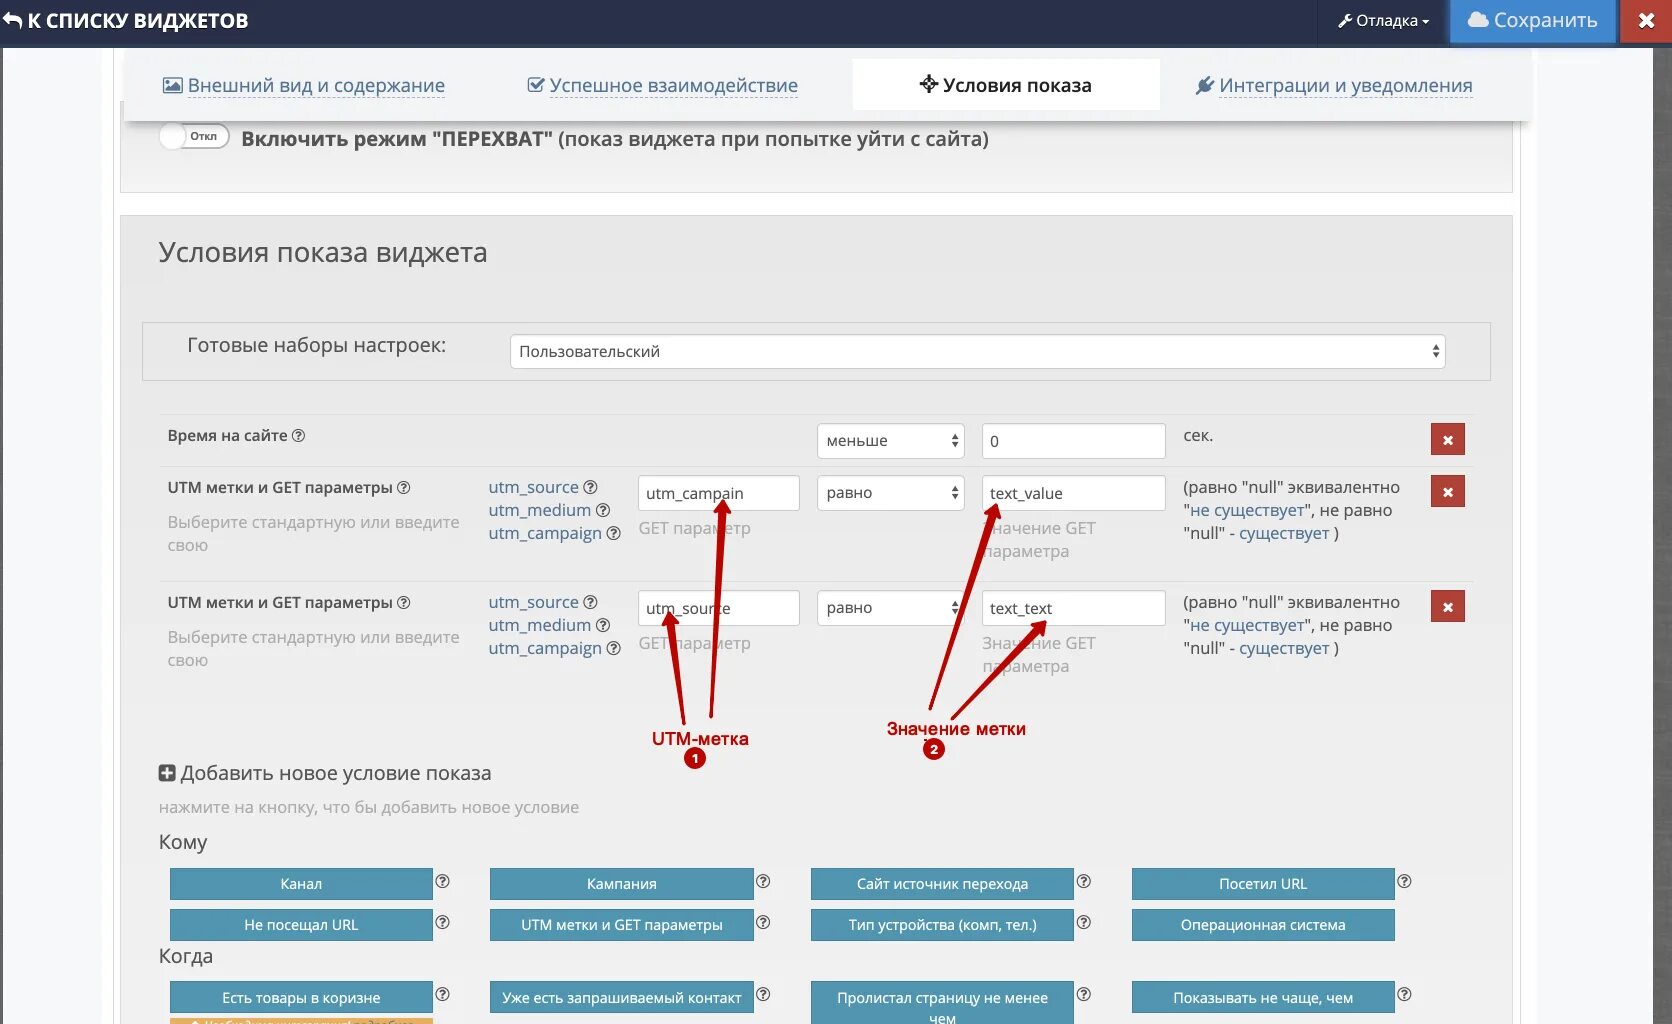Click the text_value input field
1672x1024 pixels.
[1073, 493]
